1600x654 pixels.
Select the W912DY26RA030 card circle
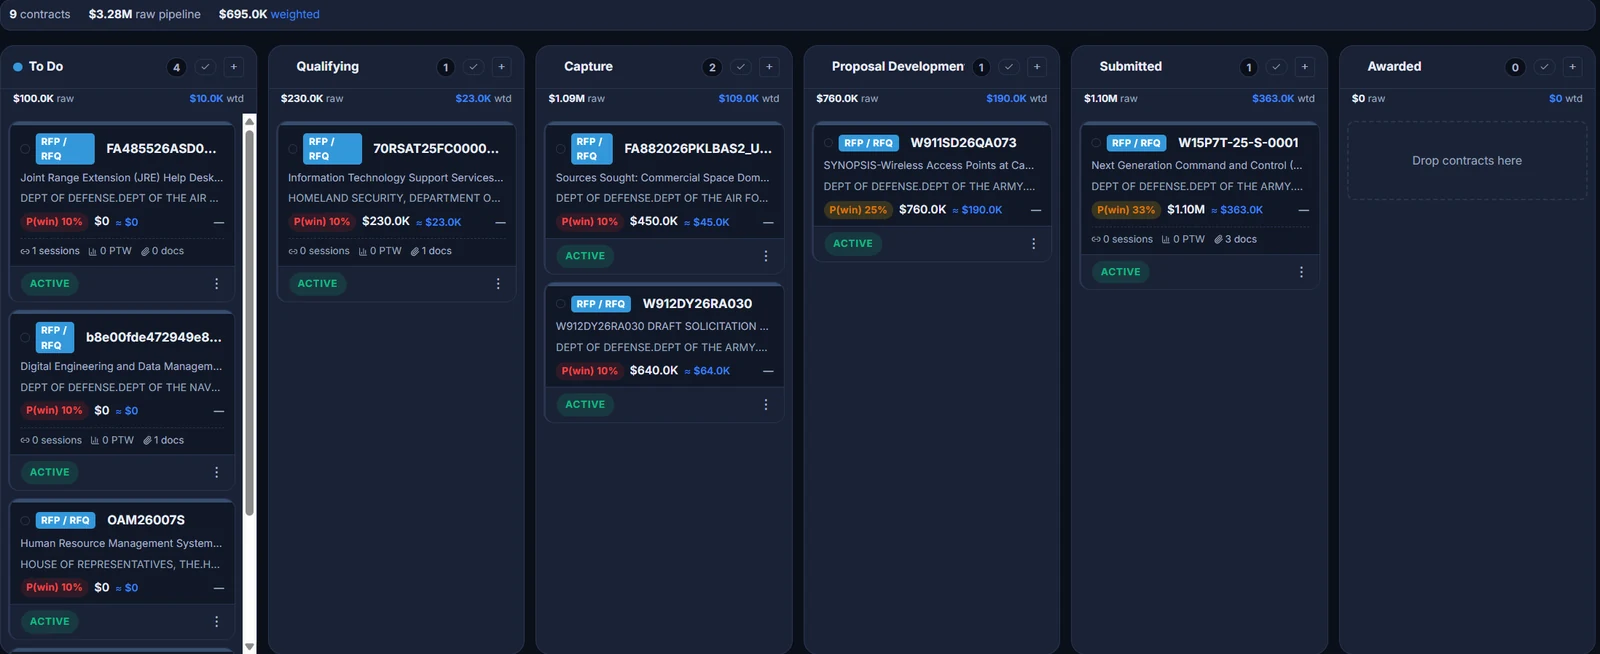[561, 304]
